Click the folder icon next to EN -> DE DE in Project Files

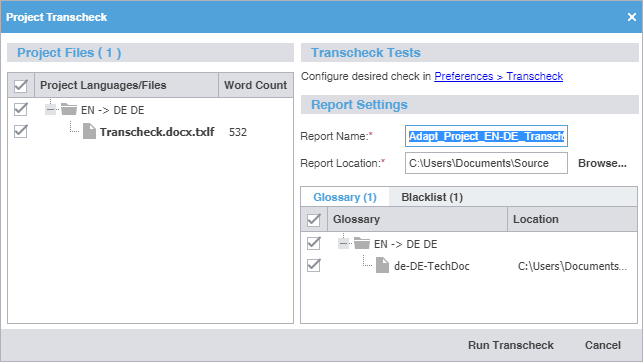point(69,109)
